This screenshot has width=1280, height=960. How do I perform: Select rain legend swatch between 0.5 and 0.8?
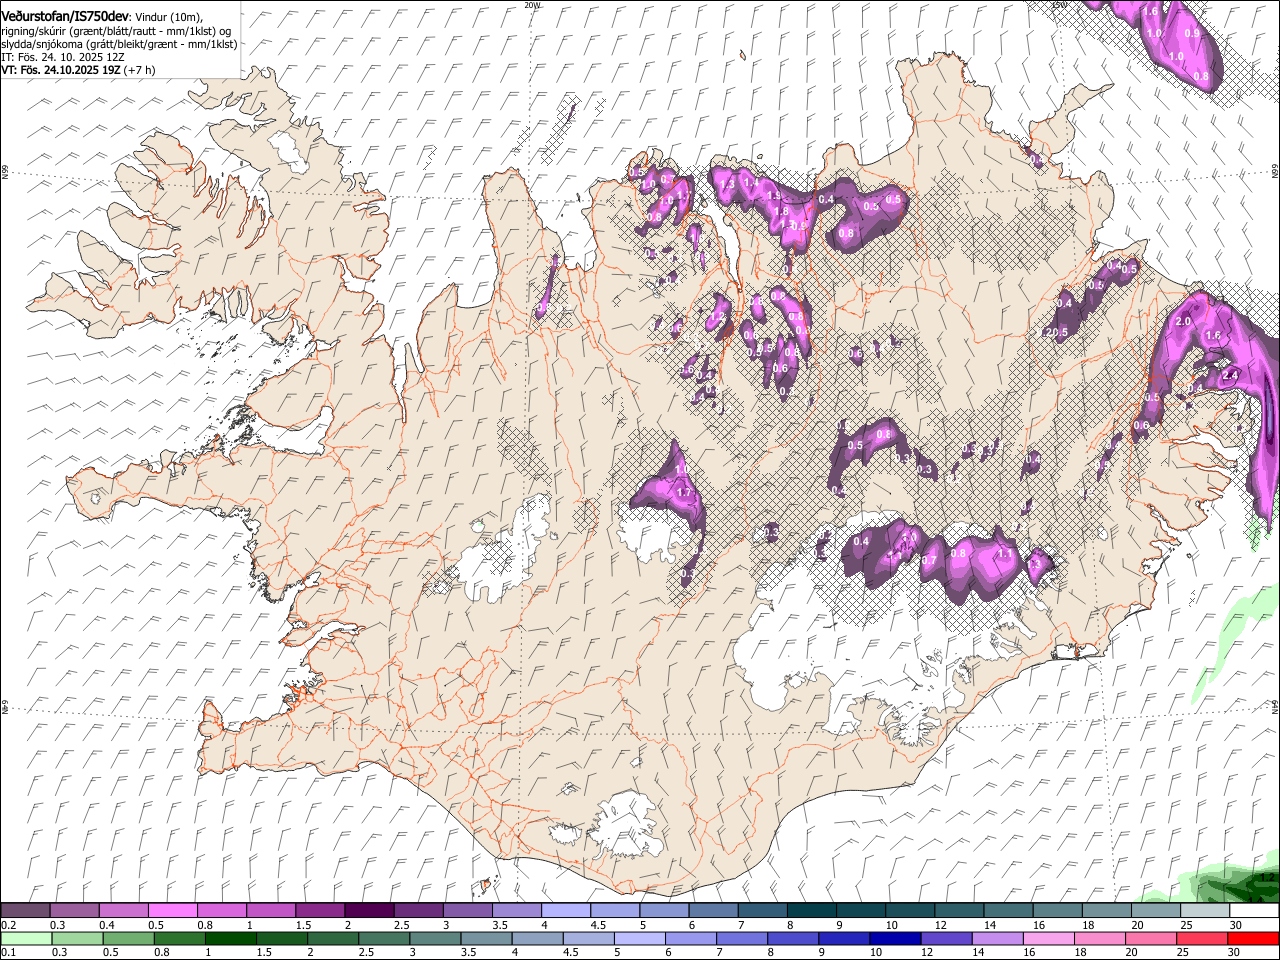coord(128,938)
